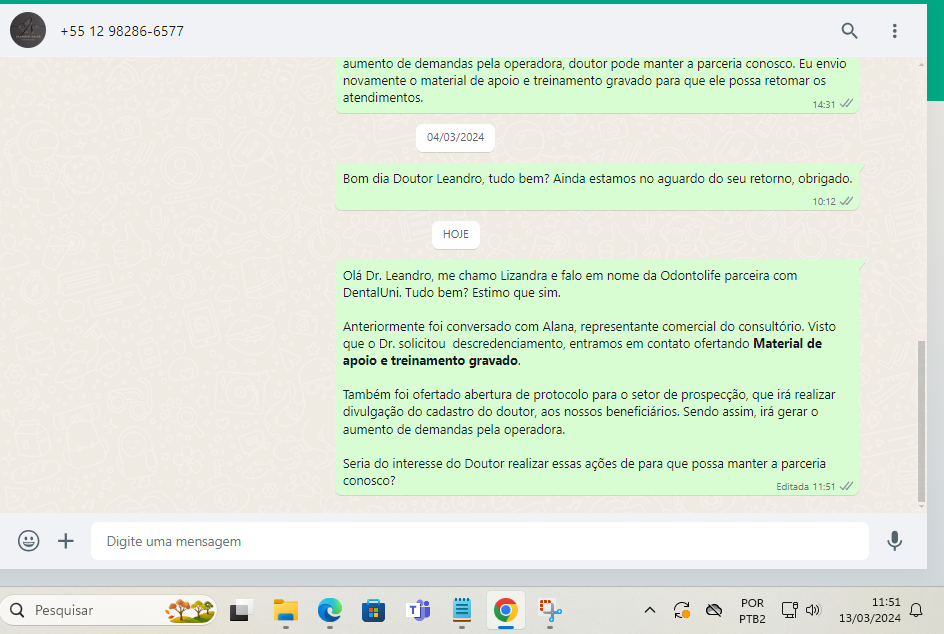Open the network settings tray icon
The width and height of the screenshot is (944, 634).
[x=789, y=610]
